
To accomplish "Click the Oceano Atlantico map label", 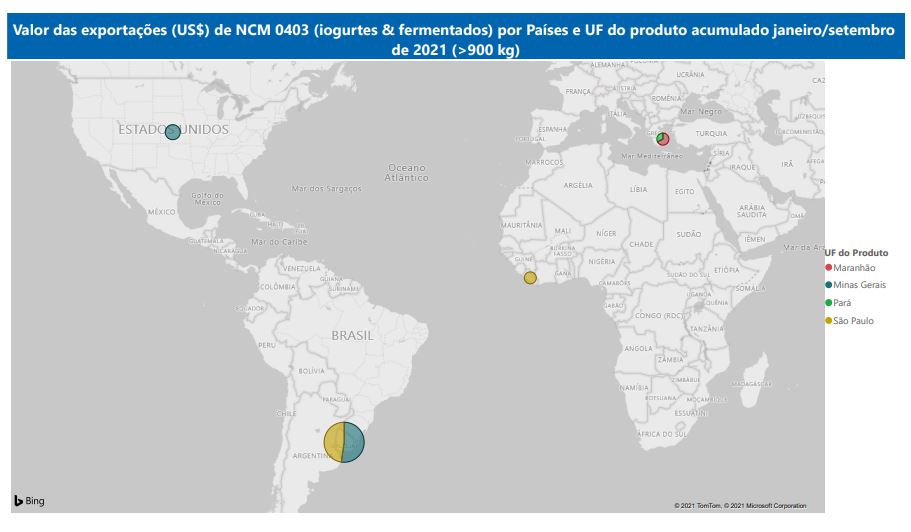I will 407,172.
